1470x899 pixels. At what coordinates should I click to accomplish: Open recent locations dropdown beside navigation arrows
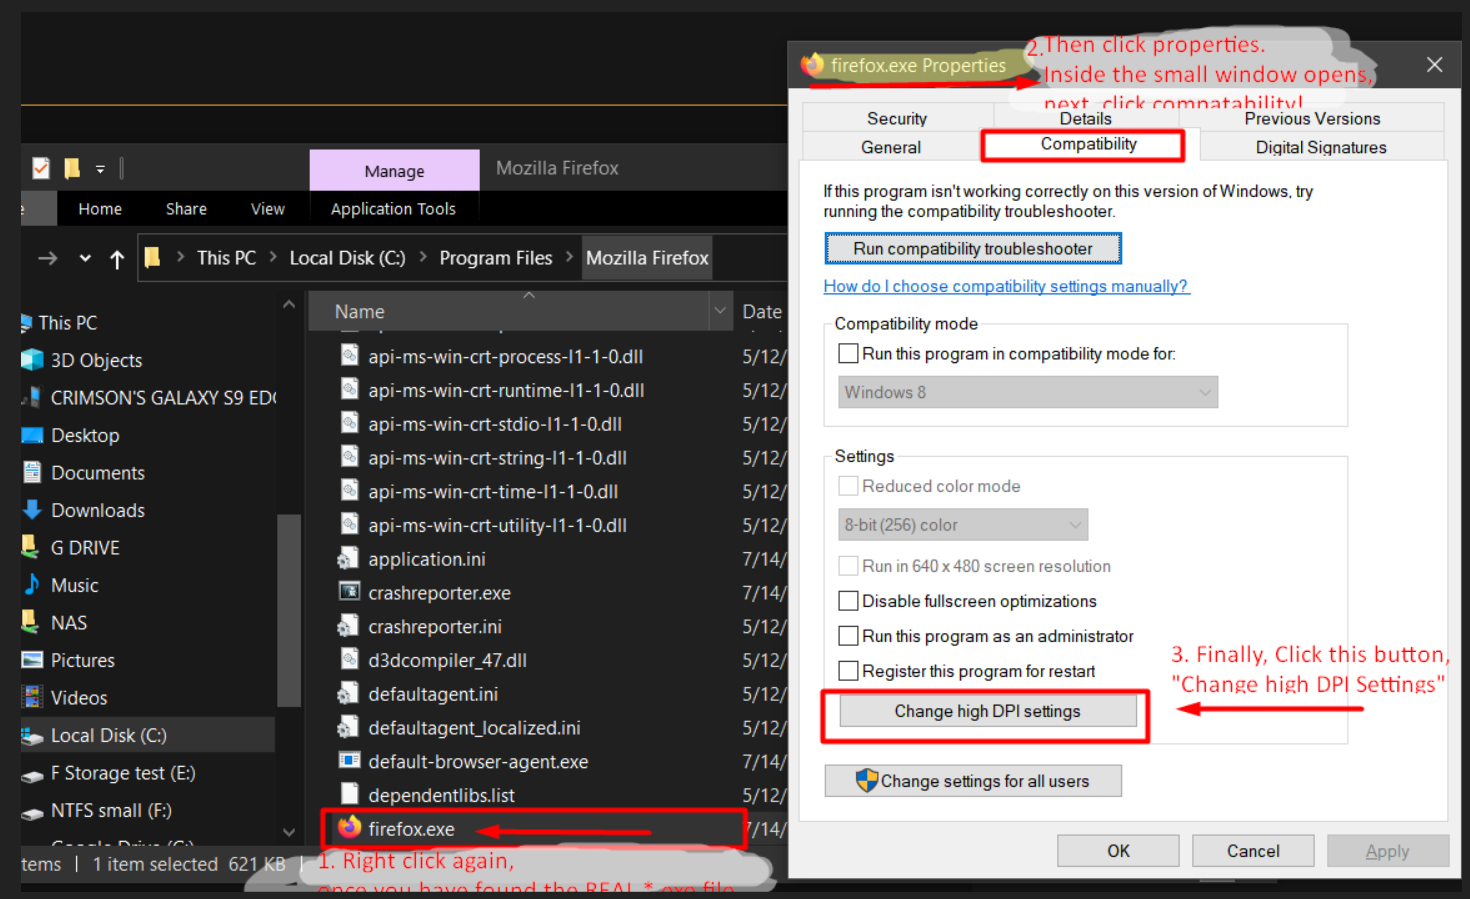point(85,259)
